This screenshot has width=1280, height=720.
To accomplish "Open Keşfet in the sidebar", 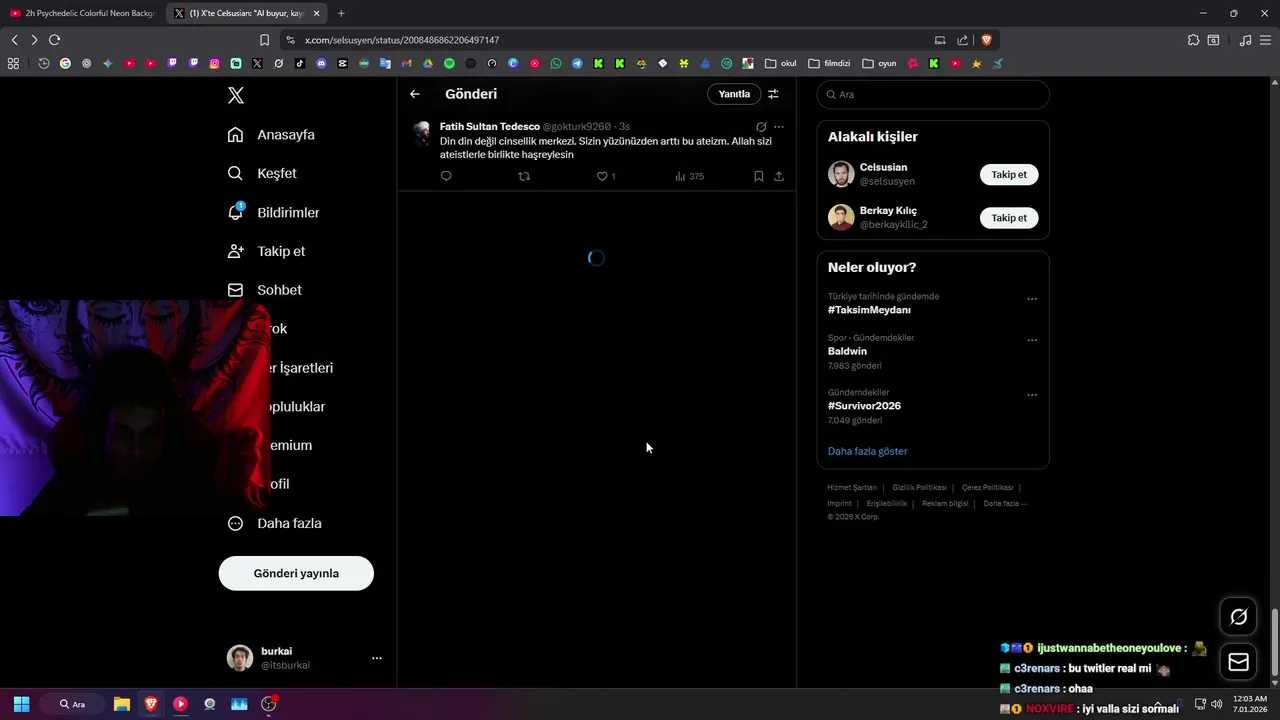I will [262, 173].
